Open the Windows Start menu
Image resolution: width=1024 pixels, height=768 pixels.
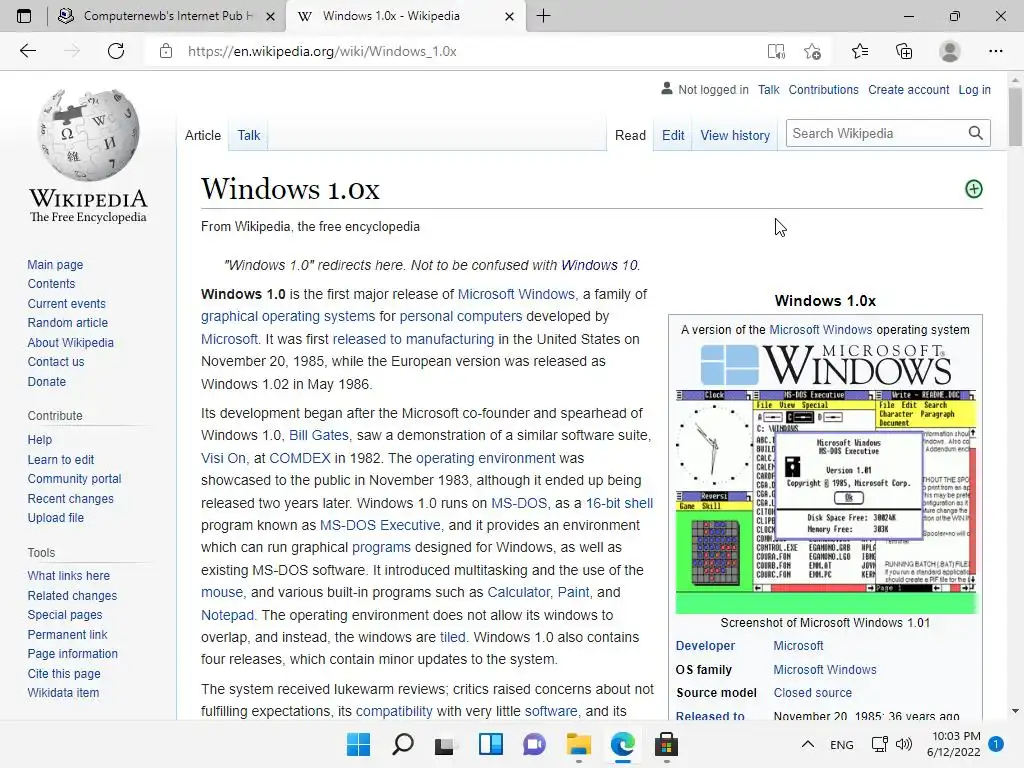(x=358, y=744)
